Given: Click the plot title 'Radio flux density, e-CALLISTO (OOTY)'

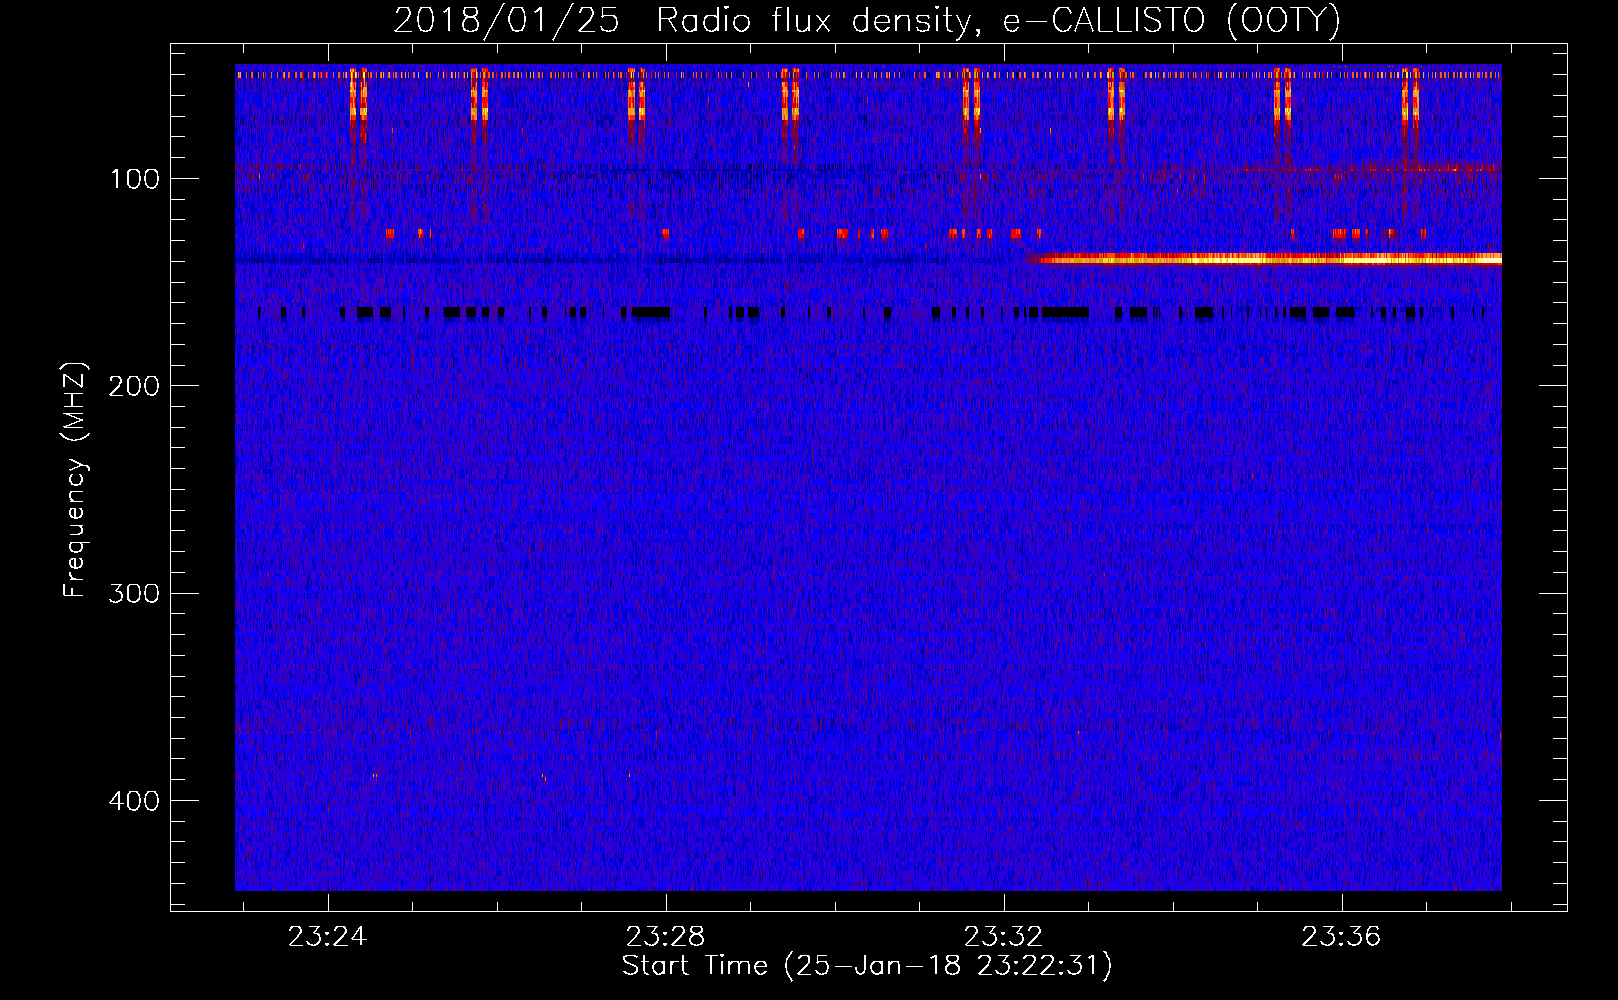Looking at the screenshot, I should pos(998,21).
